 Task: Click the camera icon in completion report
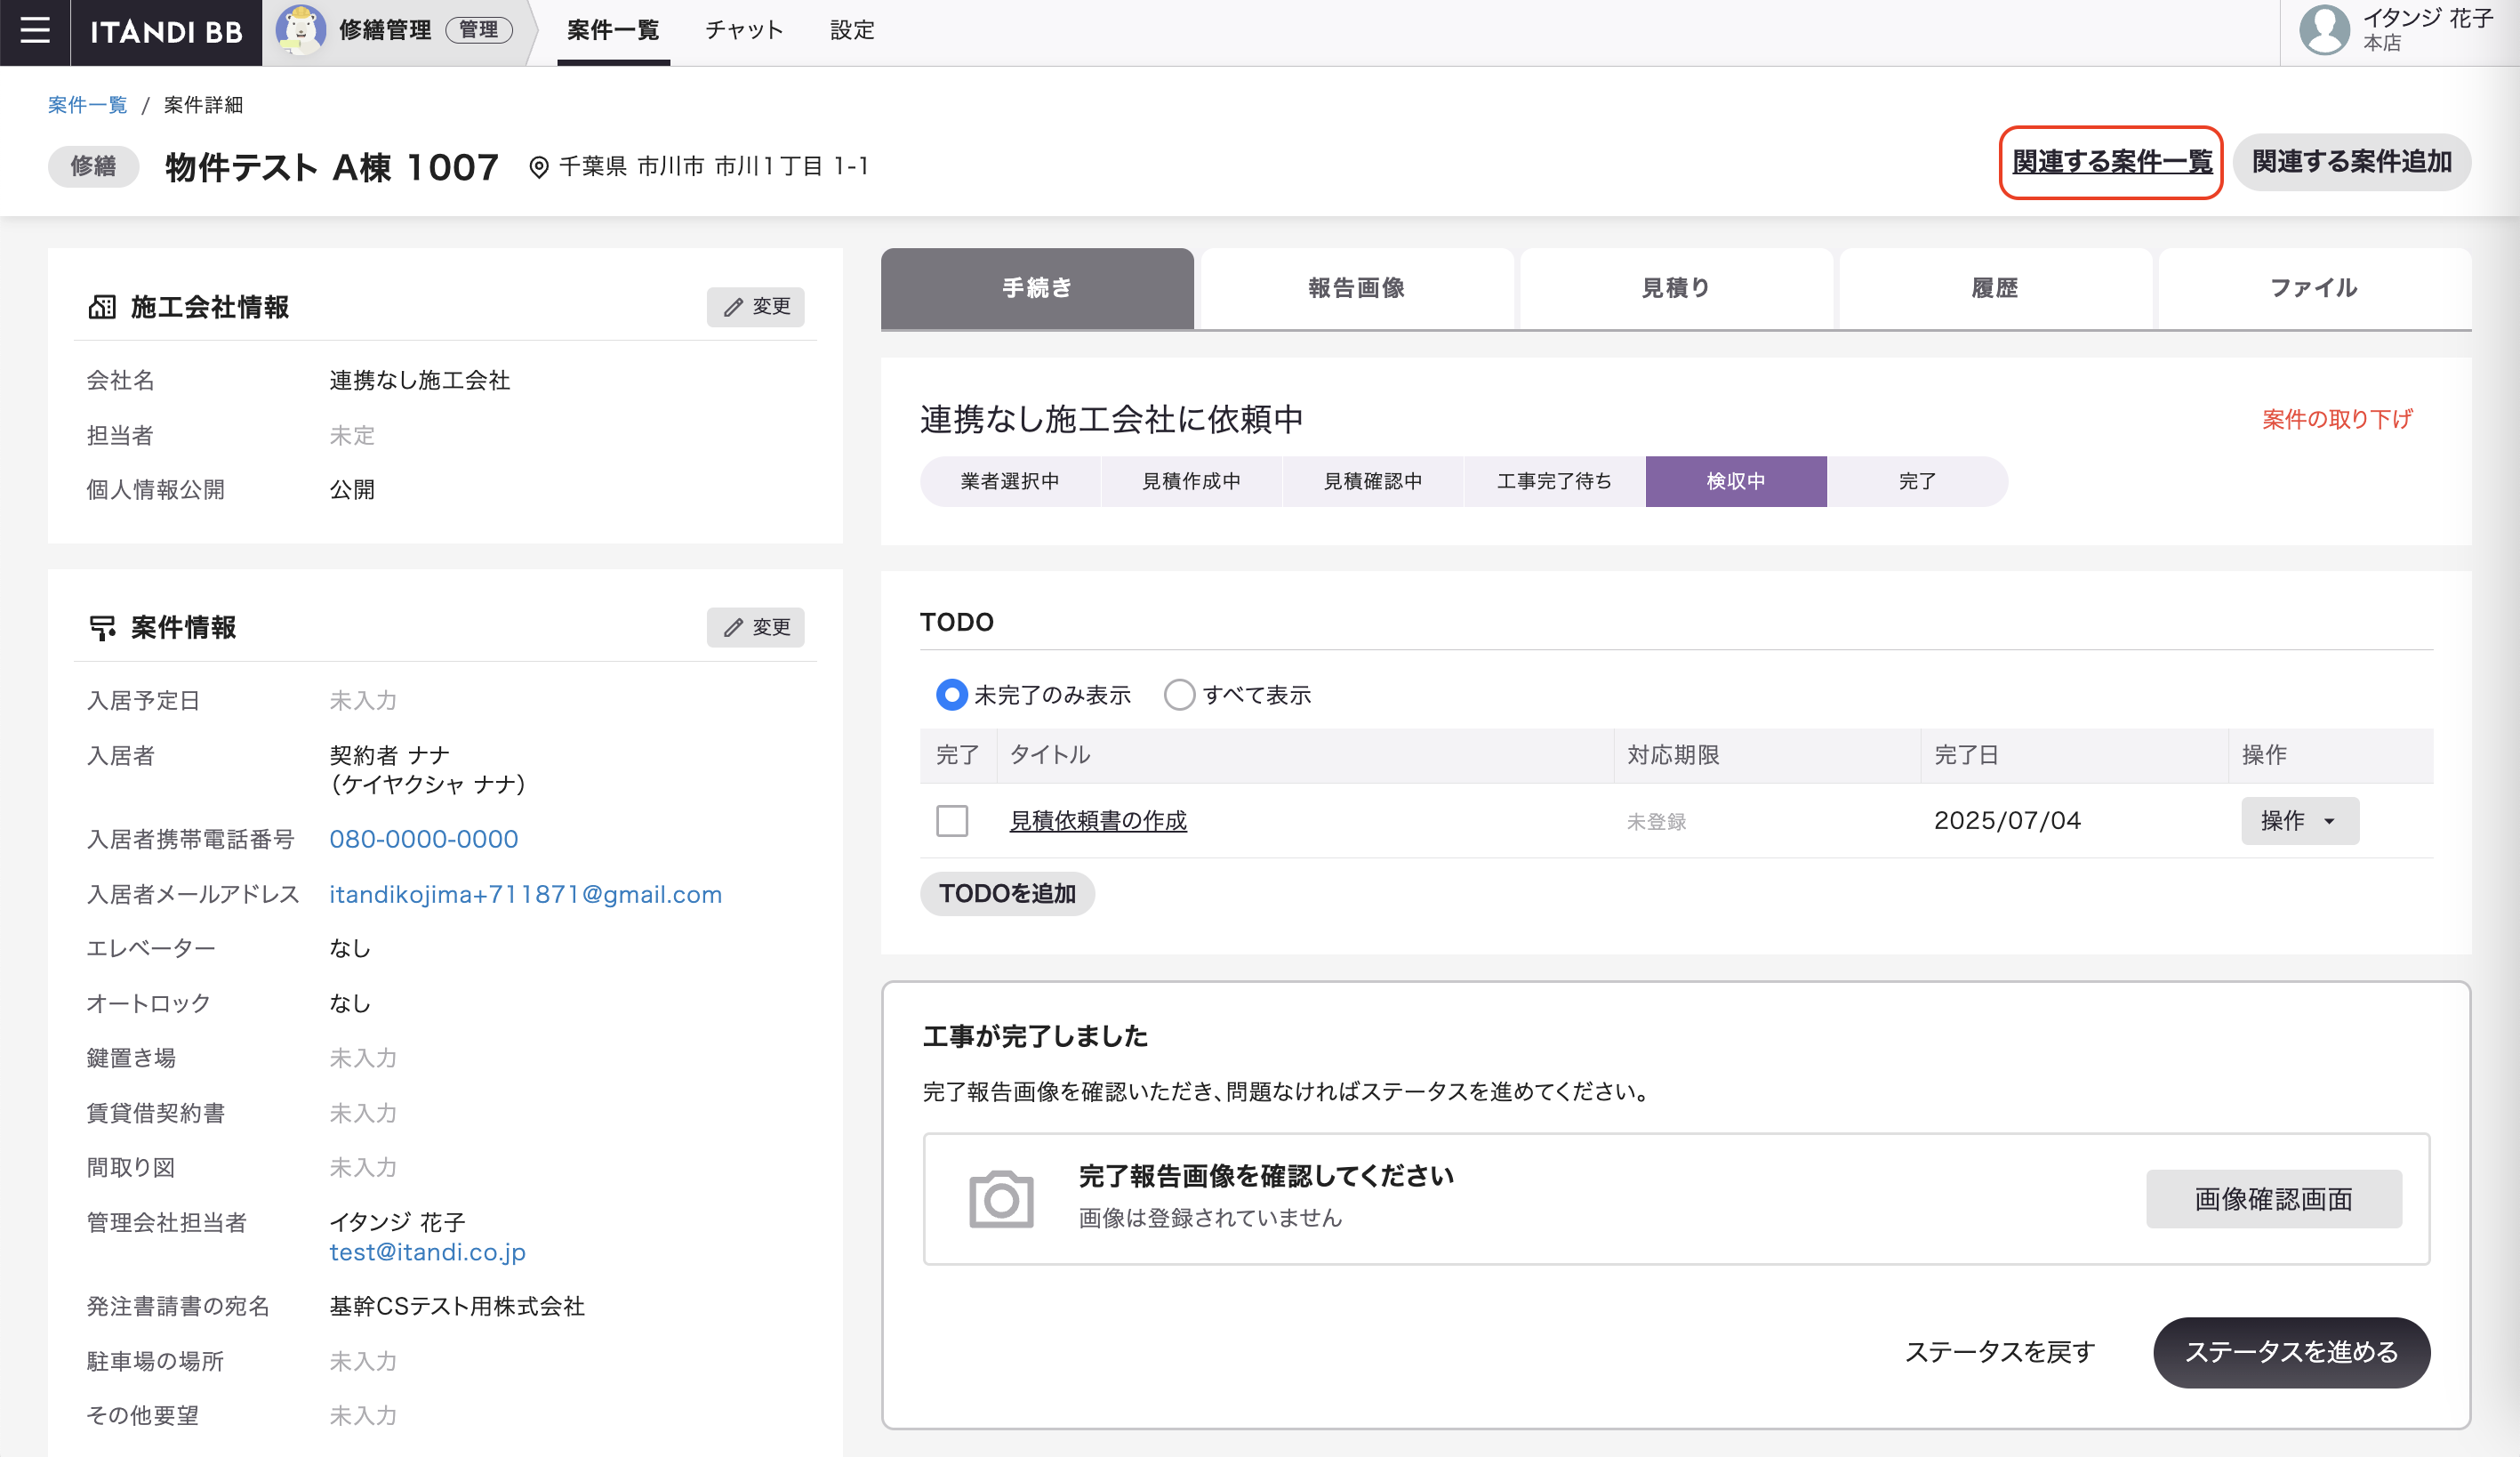tap(1001, 1198)
